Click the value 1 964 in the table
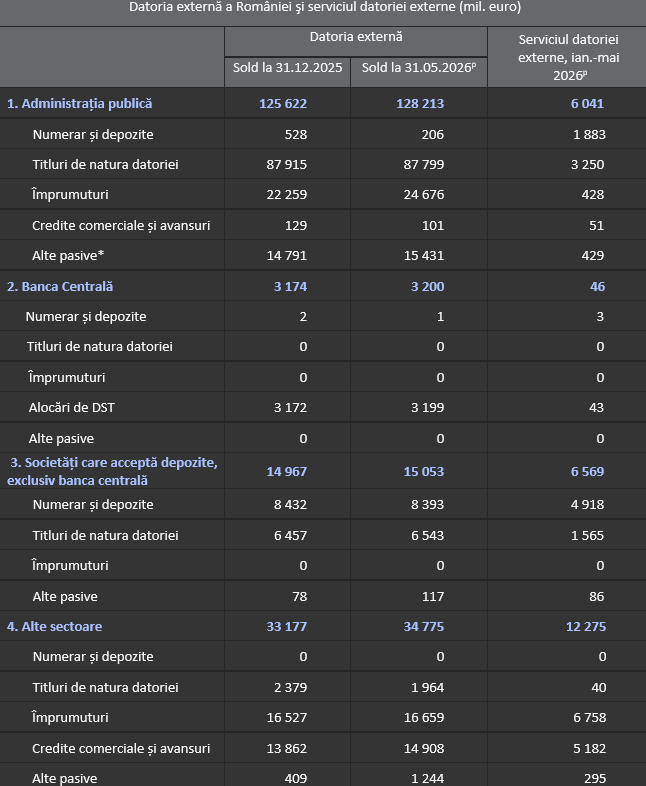 pos(427,687)
